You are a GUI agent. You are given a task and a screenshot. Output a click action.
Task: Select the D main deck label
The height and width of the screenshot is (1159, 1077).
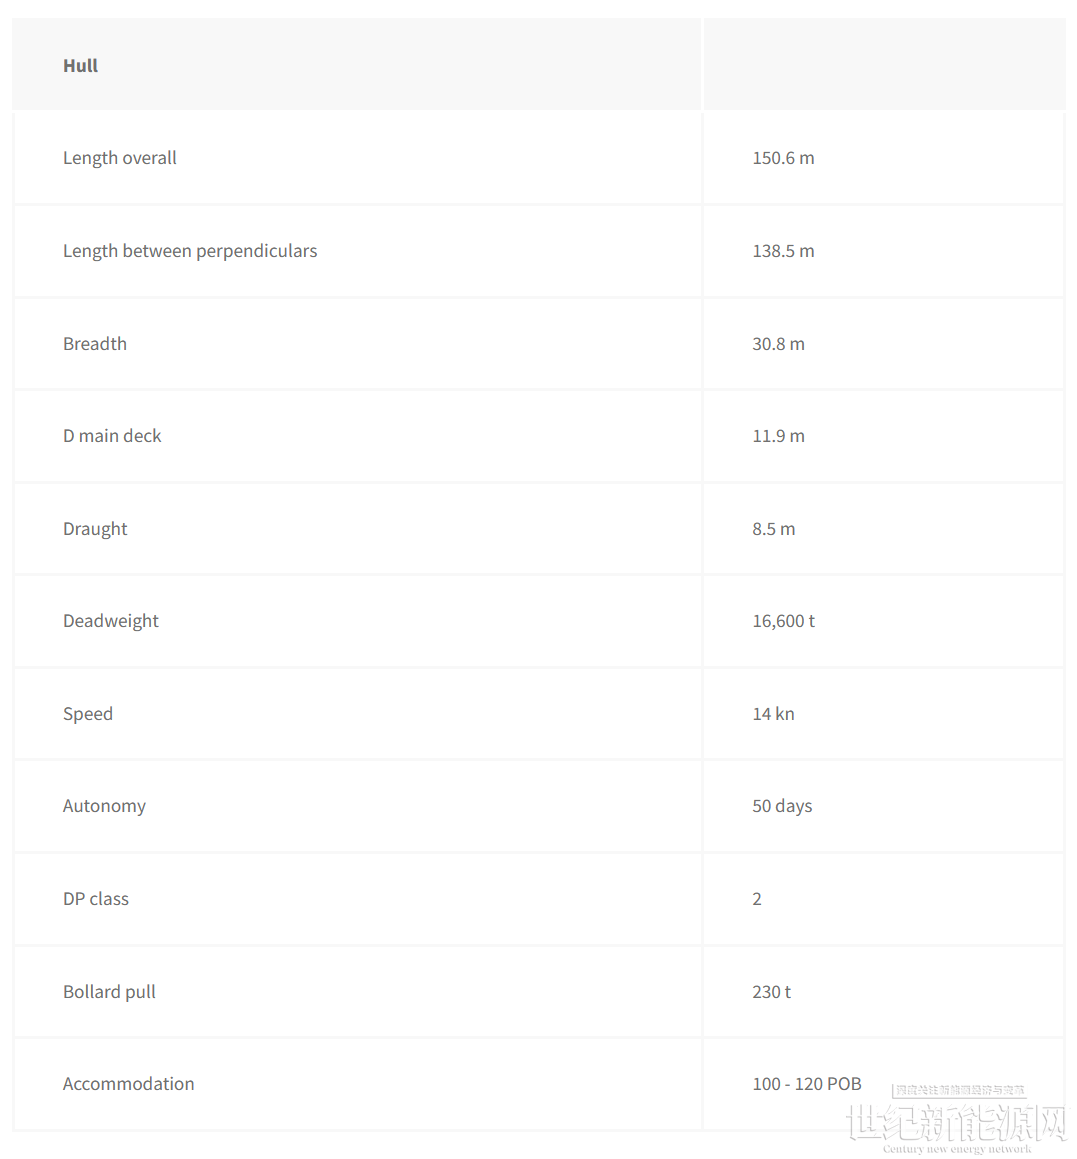click(x=112, y=436)
